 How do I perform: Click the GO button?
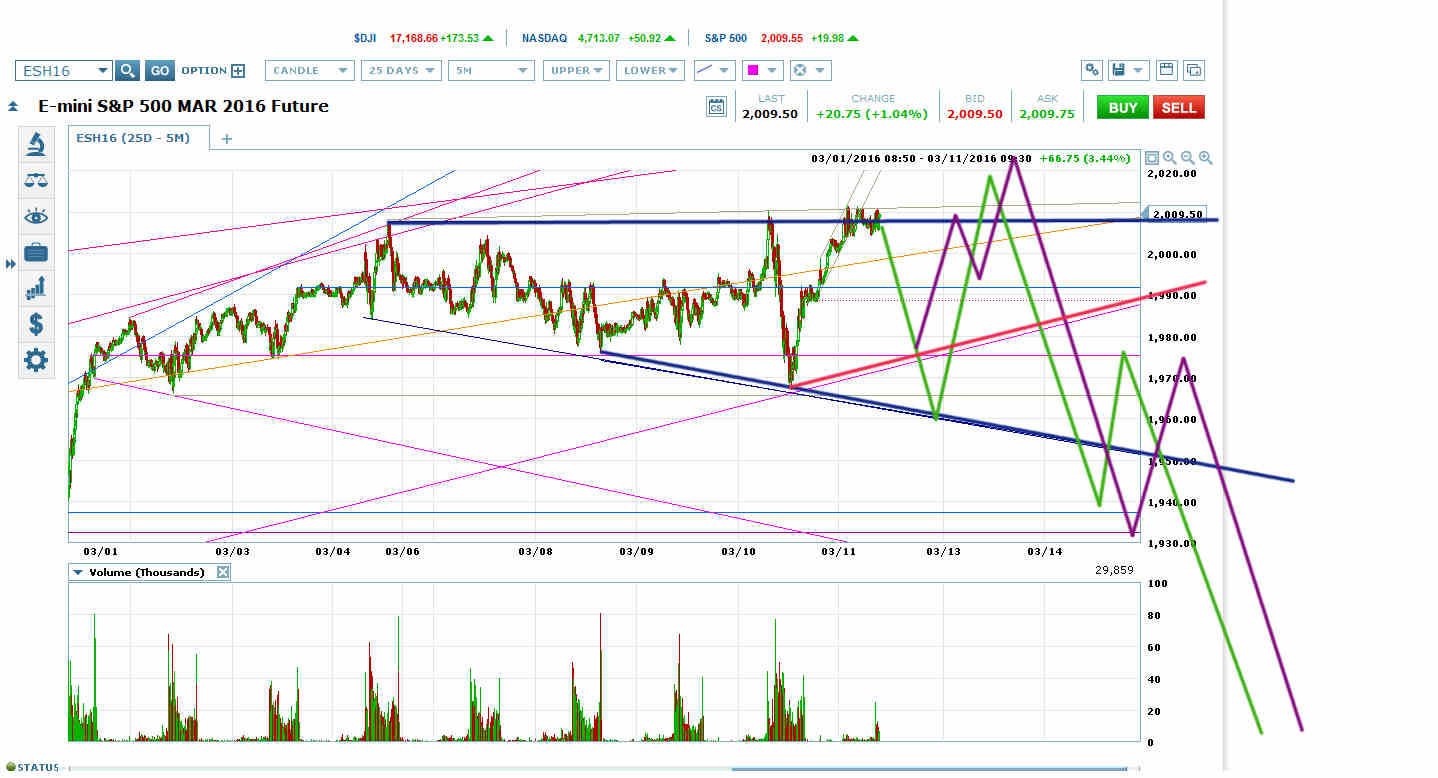160,70
